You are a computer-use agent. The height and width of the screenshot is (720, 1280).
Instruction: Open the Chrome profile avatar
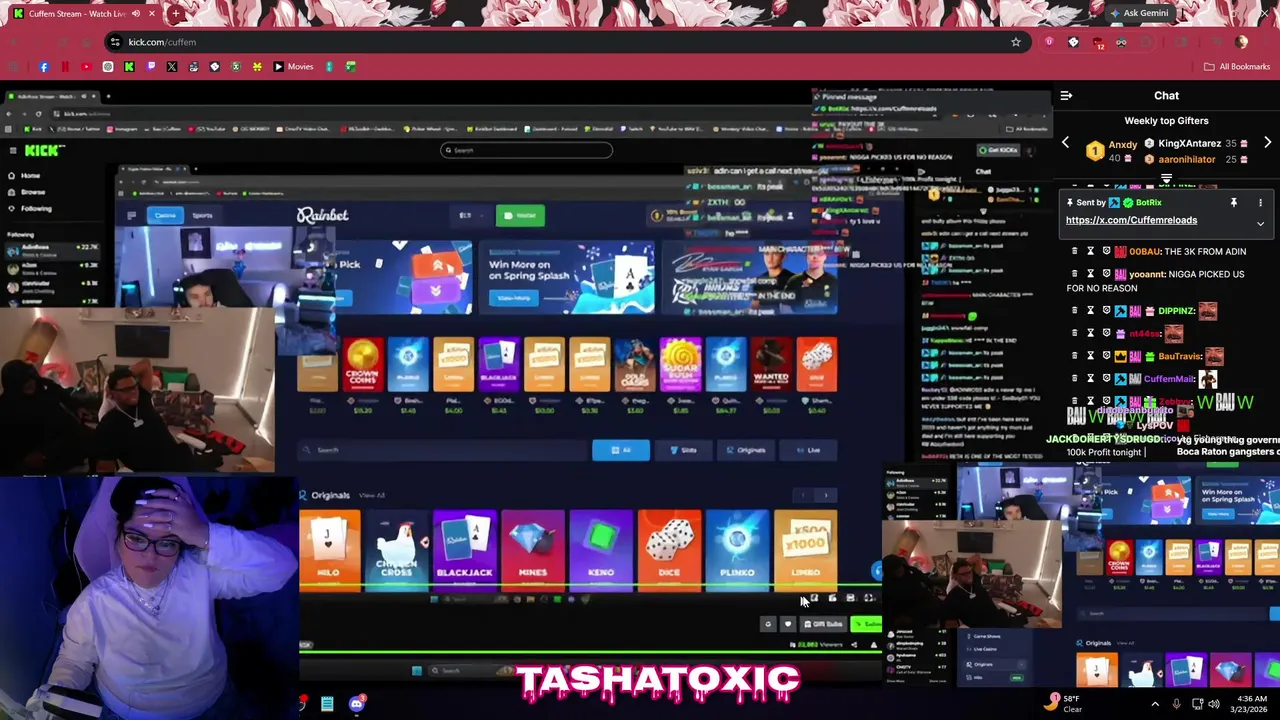1241,42
